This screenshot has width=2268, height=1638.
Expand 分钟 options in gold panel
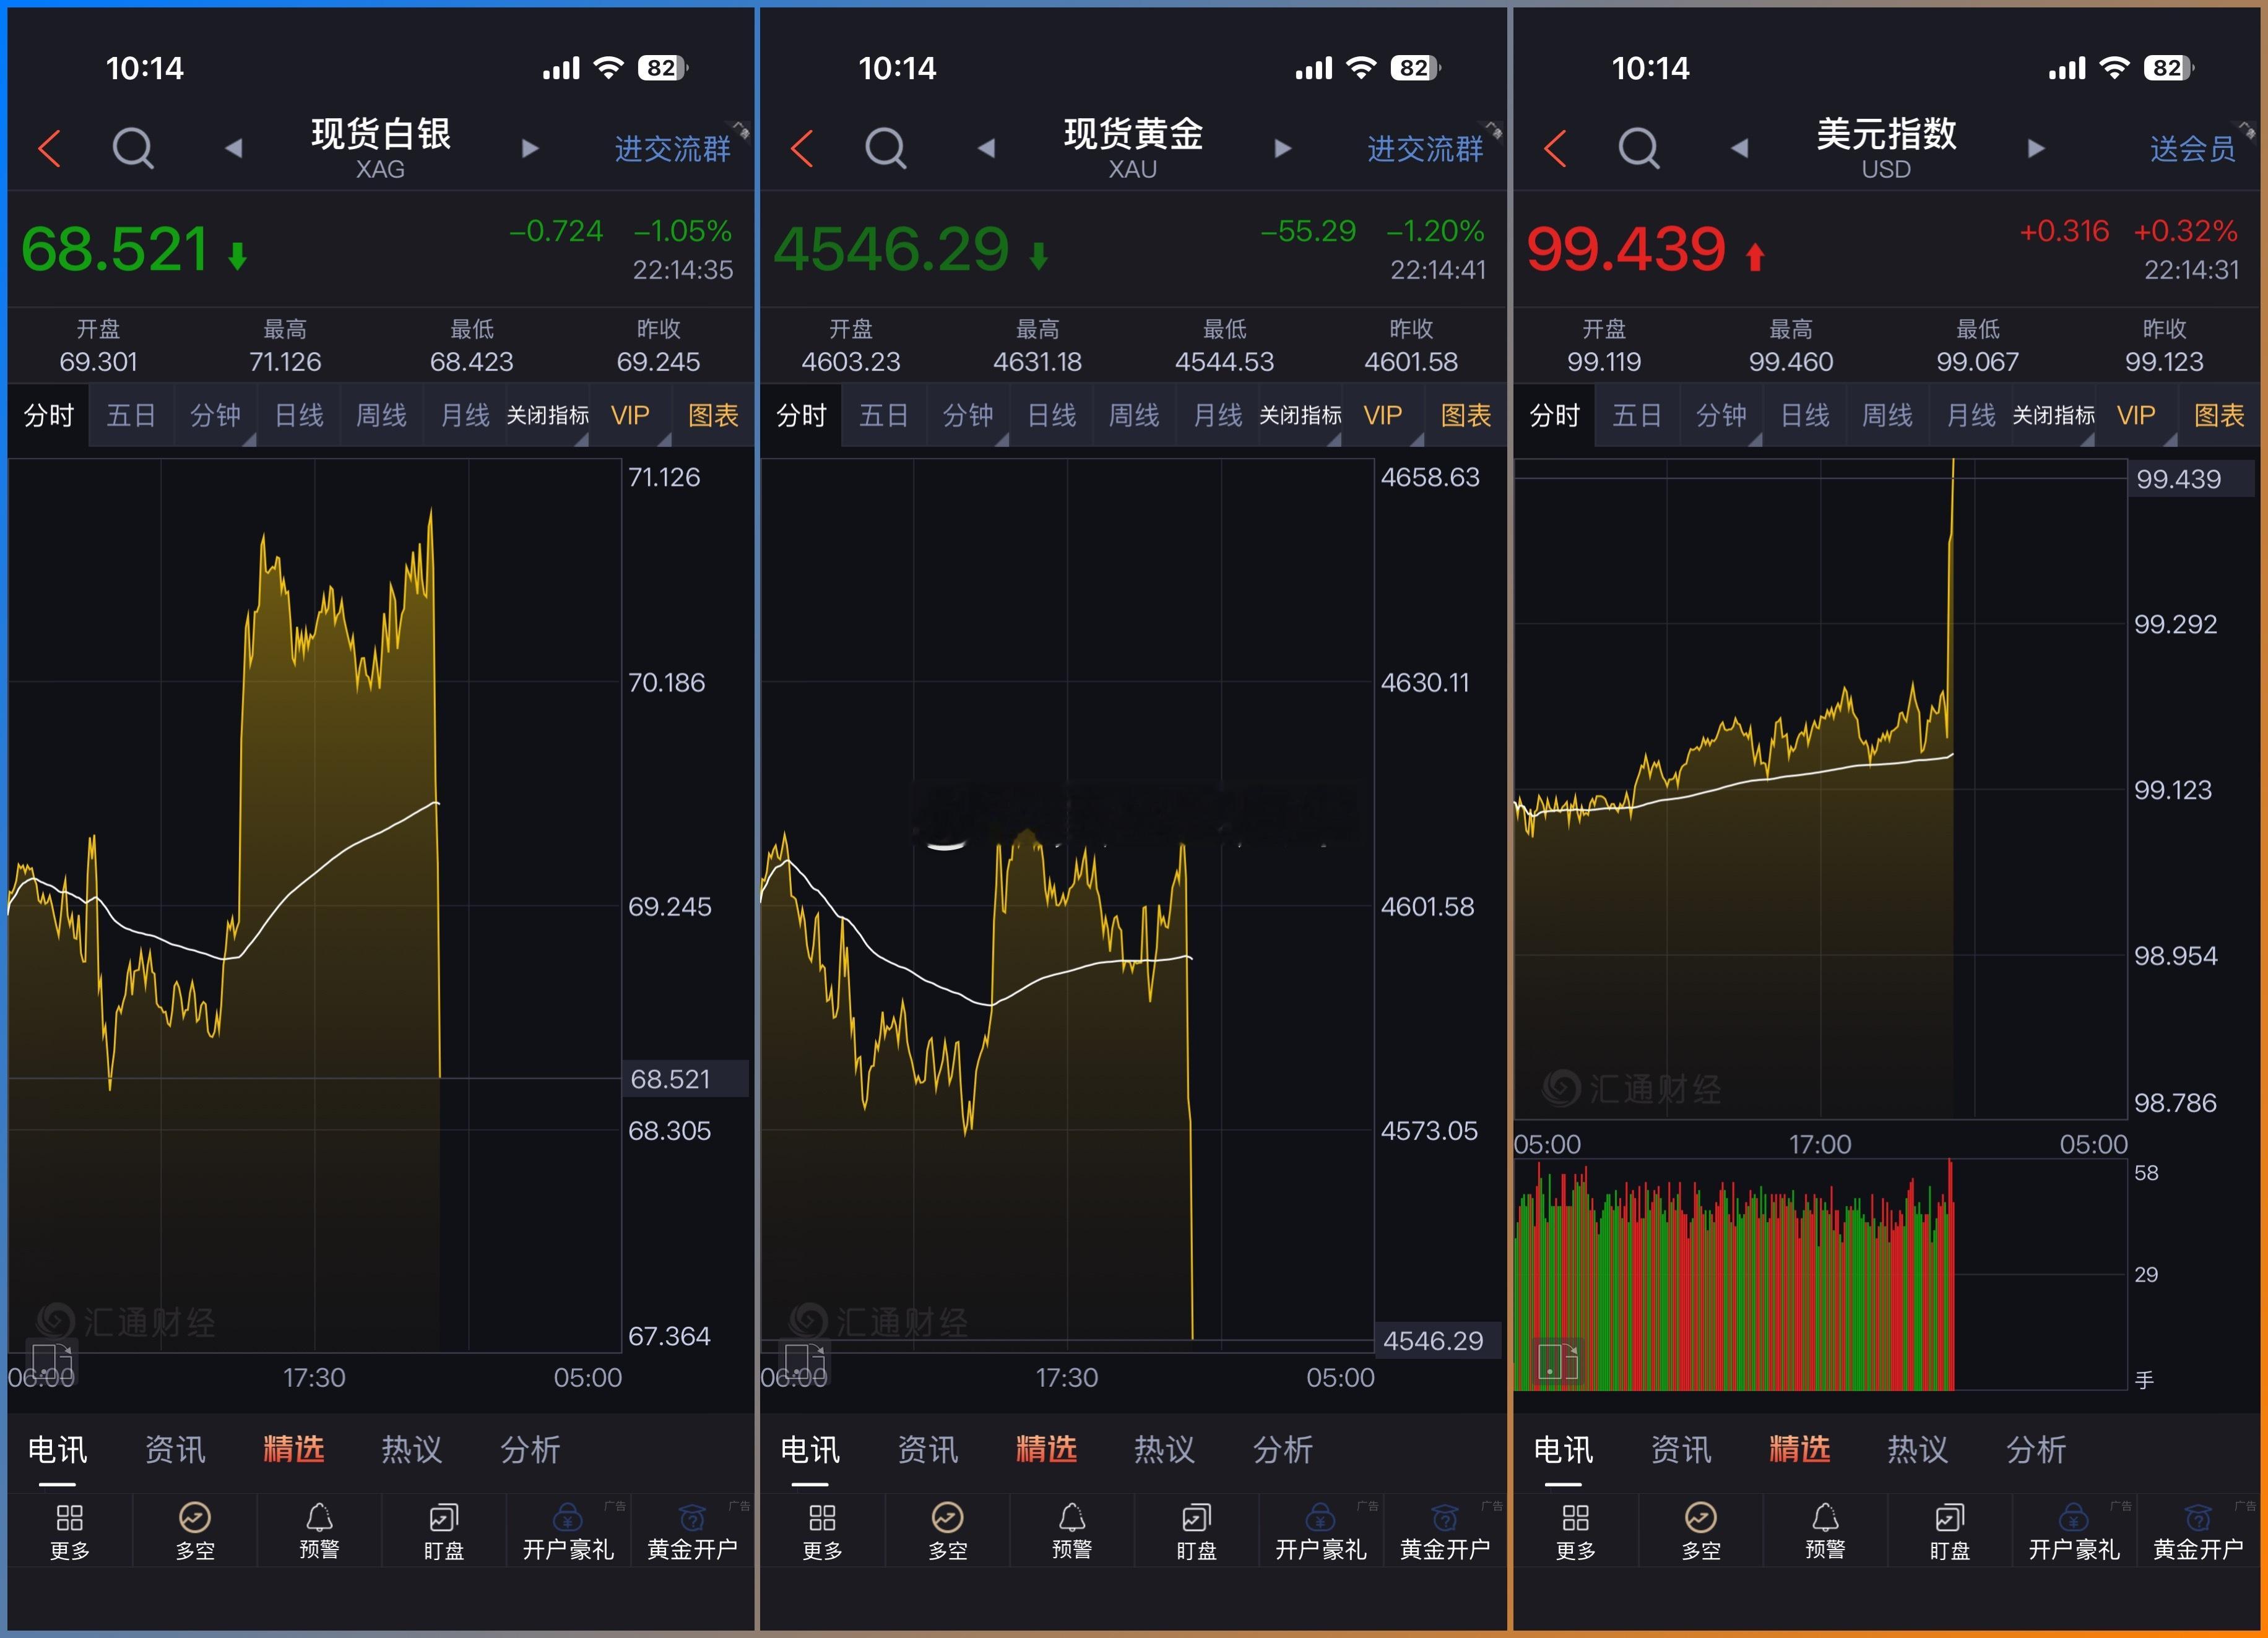click(968, 415)
